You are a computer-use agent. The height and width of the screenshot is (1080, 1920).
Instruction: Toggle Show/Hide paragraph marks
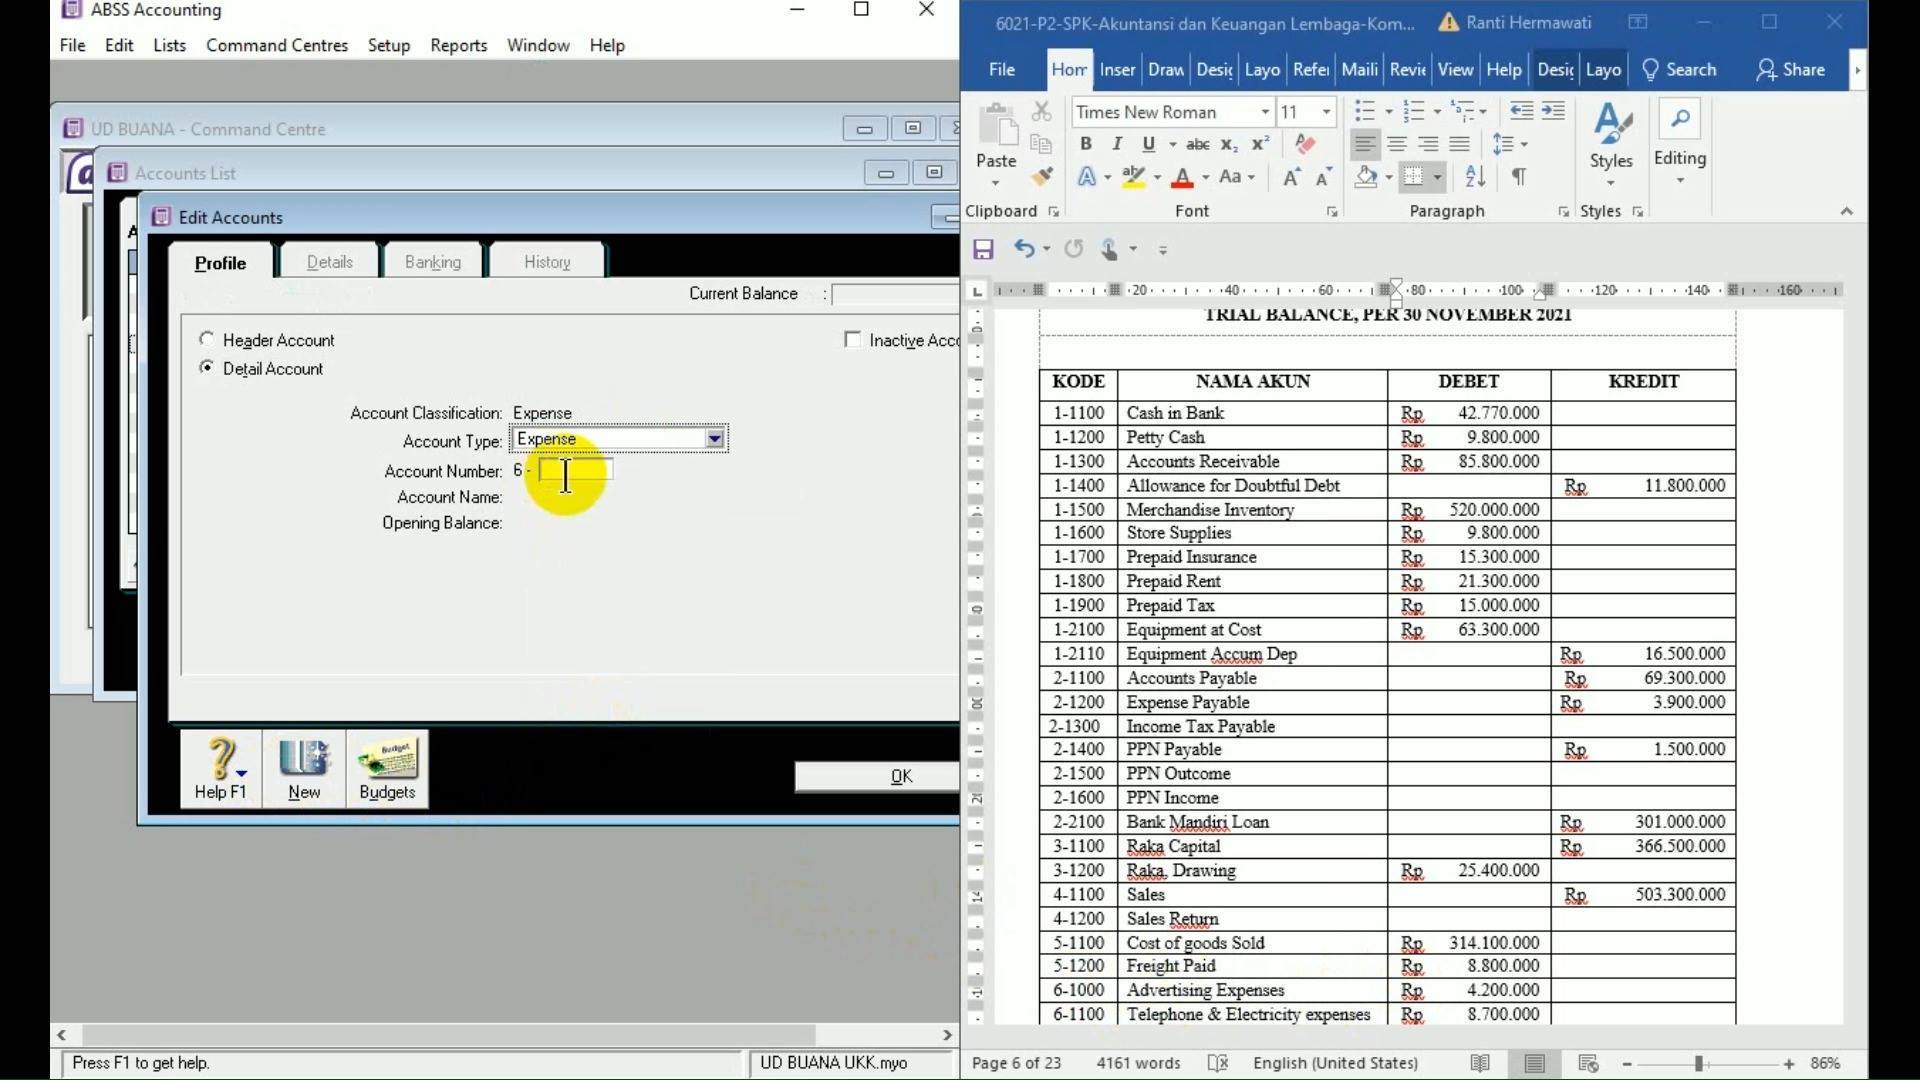click(x=1519, y=177)
